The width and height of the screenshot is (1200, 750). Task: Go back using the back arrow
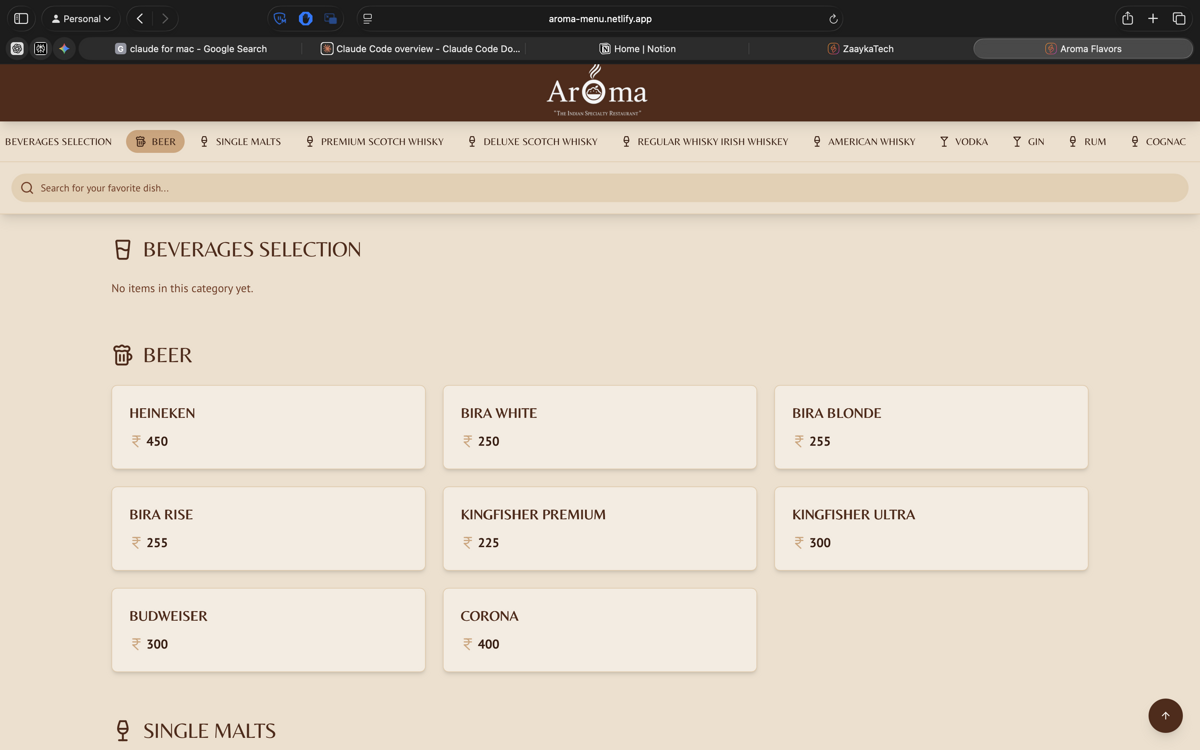point(140,19)
